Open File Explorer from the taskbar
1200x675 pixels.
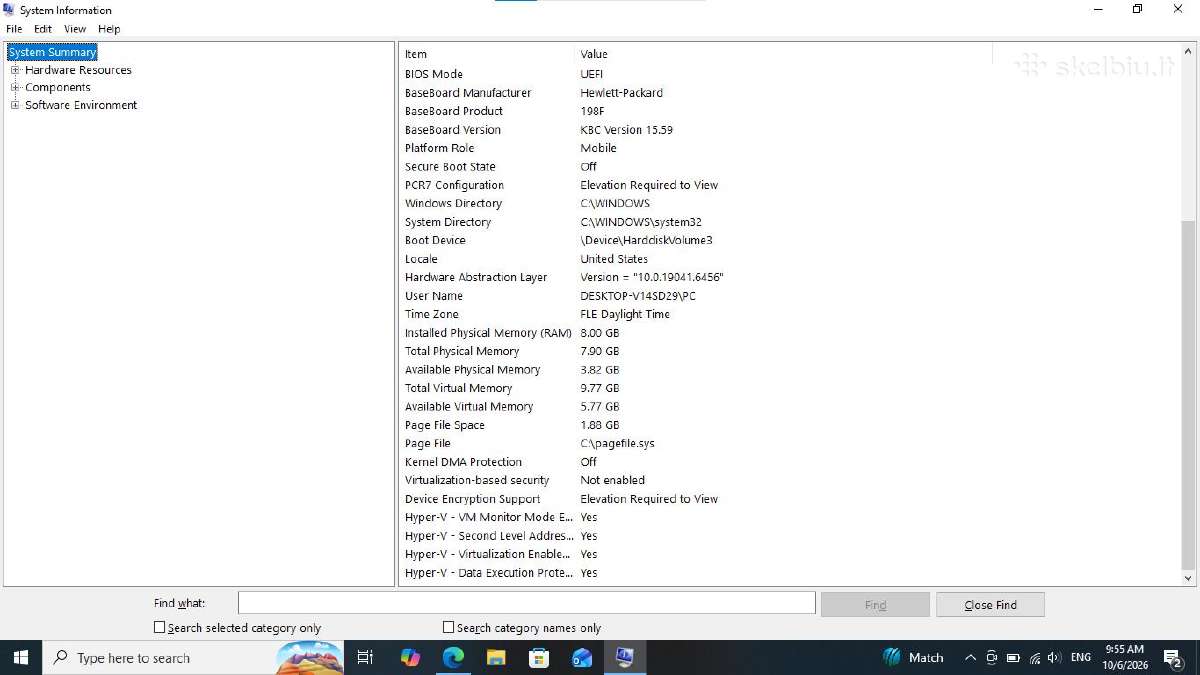(497, 657)
